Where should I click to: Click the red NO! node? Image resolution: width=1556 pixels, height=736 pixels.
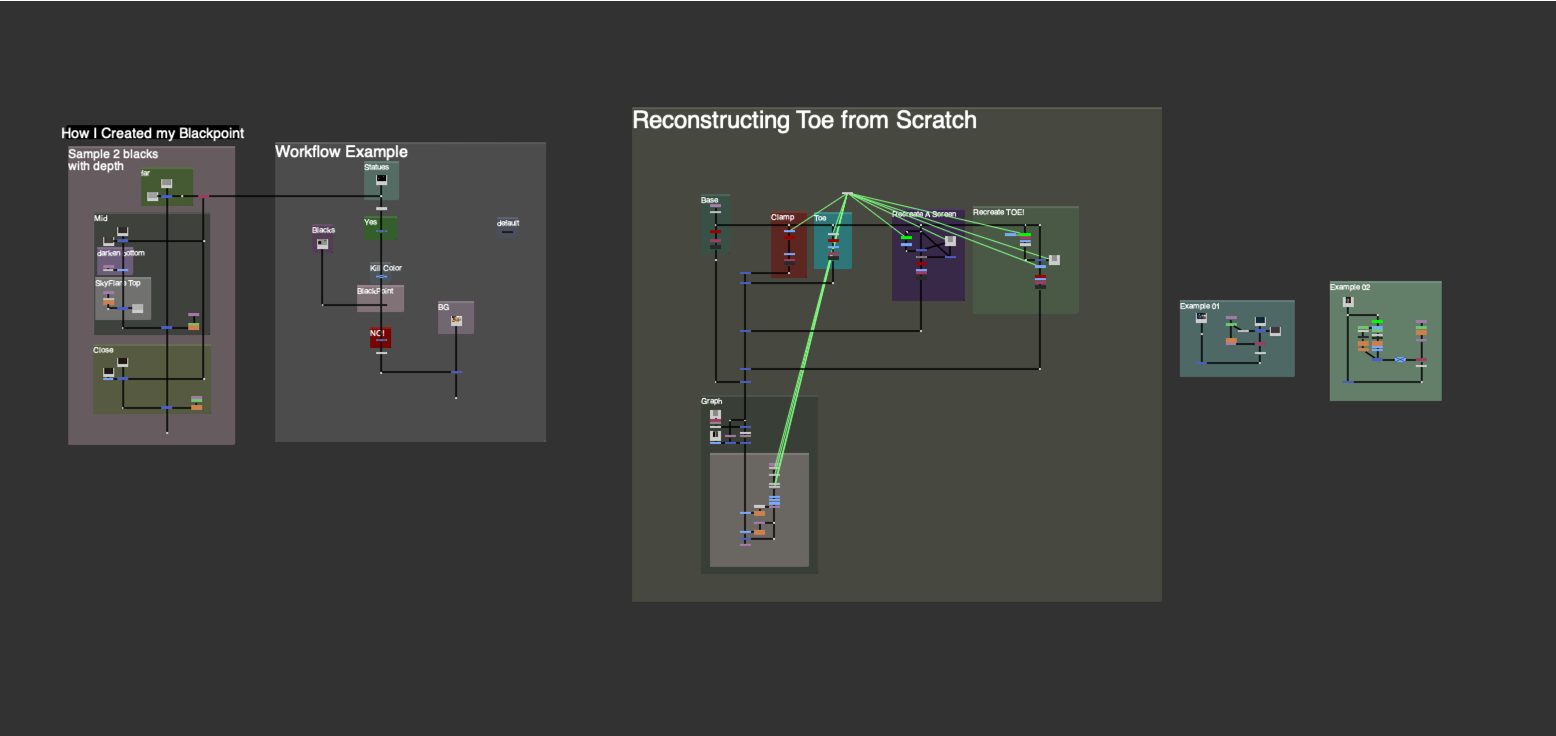point(381,336)
